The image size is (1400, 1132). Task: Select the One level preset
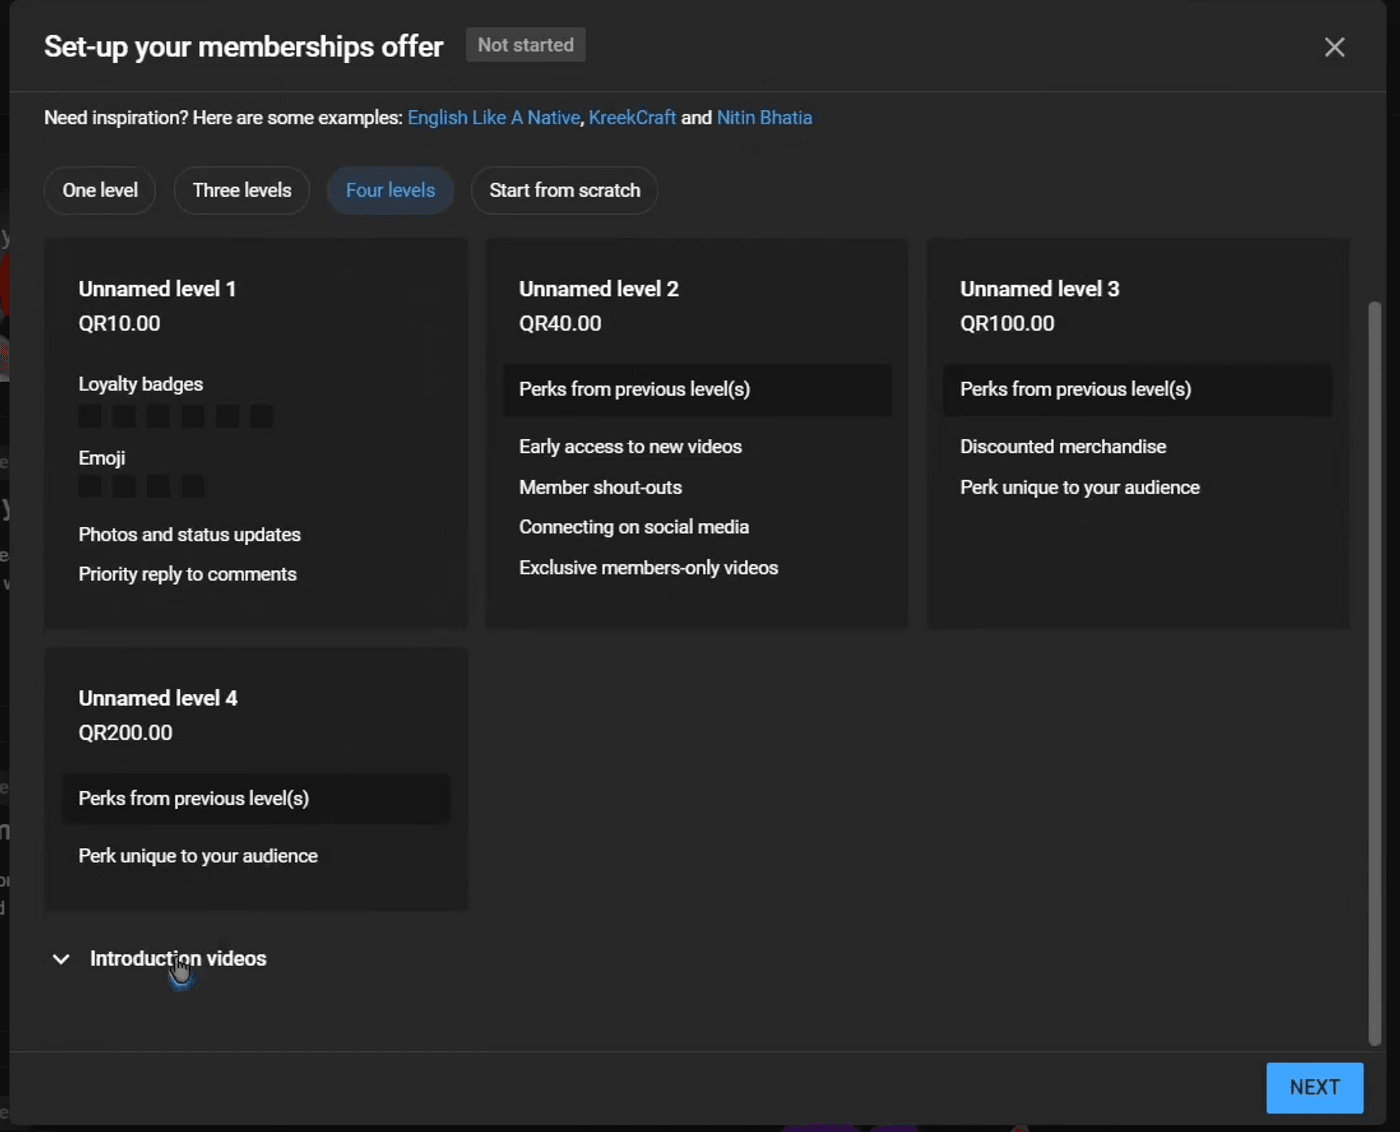(100, 190)
